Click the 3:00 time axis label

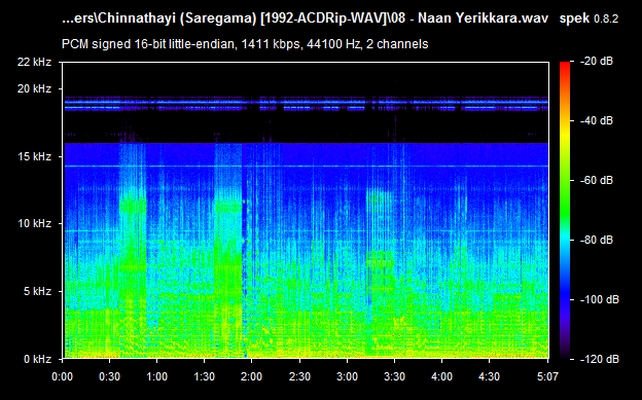click(x=347, y=376)
